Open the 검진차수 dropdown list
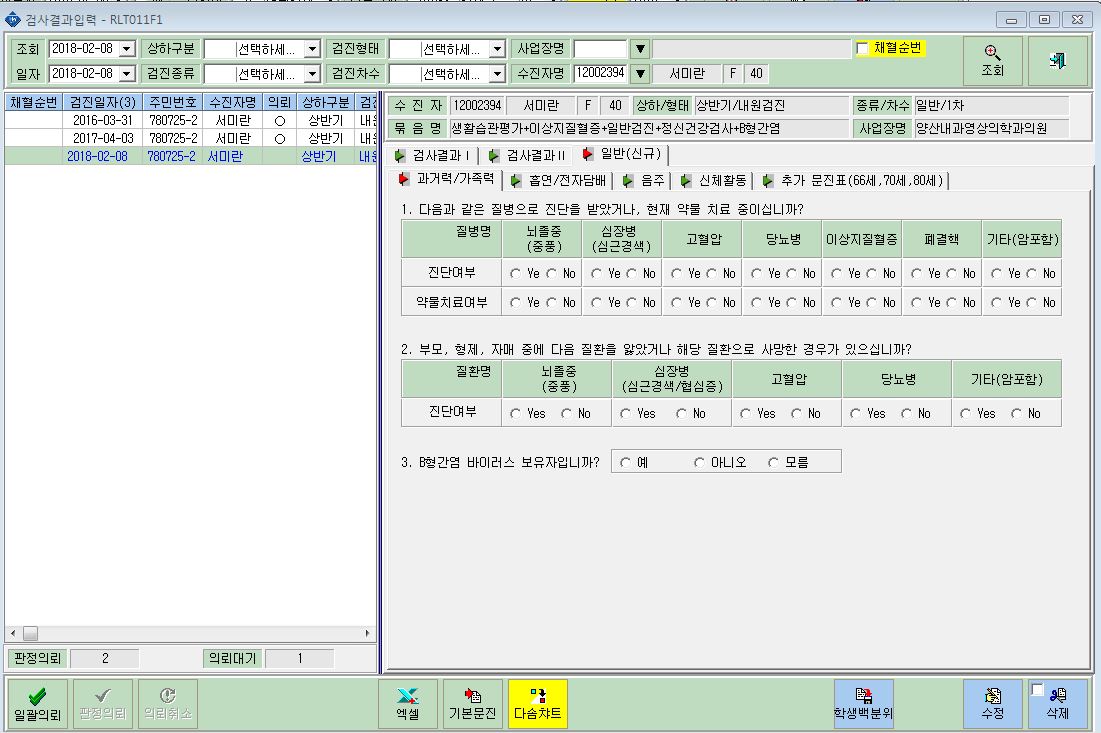1101x733 pixels. pos(497,73)
